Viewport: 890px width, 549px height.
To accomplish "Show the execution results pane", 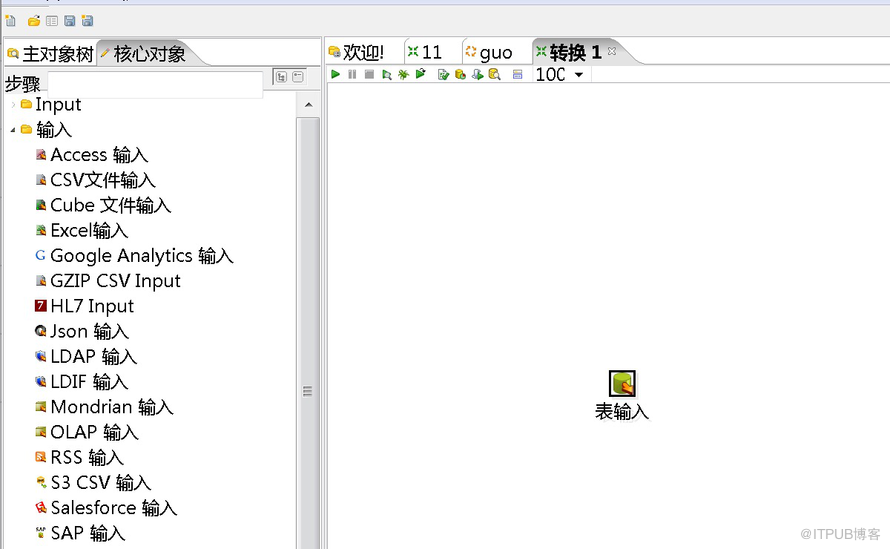I will (x=517, y=74).
